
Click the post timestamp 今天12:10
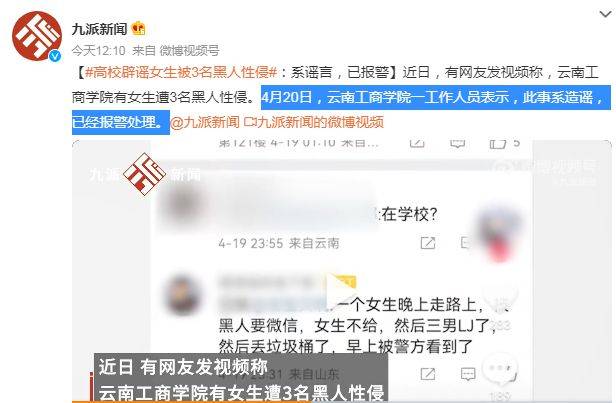coord(98,50)
